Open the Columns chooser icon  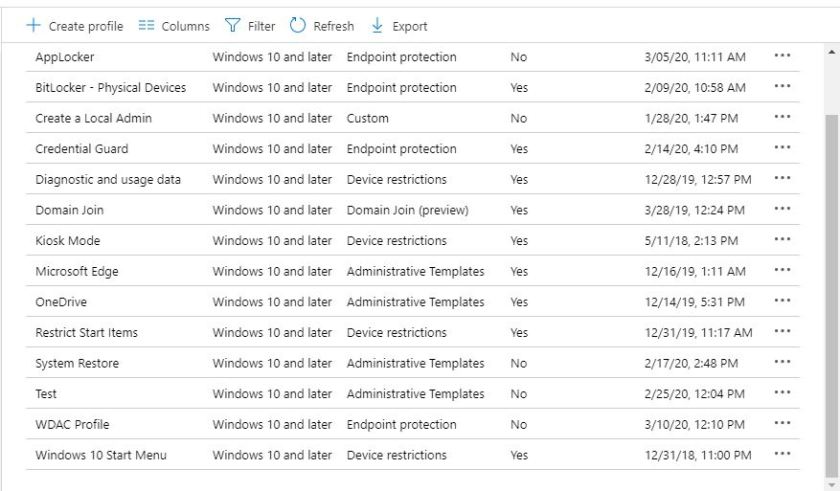pyautogui.click(x=143, y=26)
